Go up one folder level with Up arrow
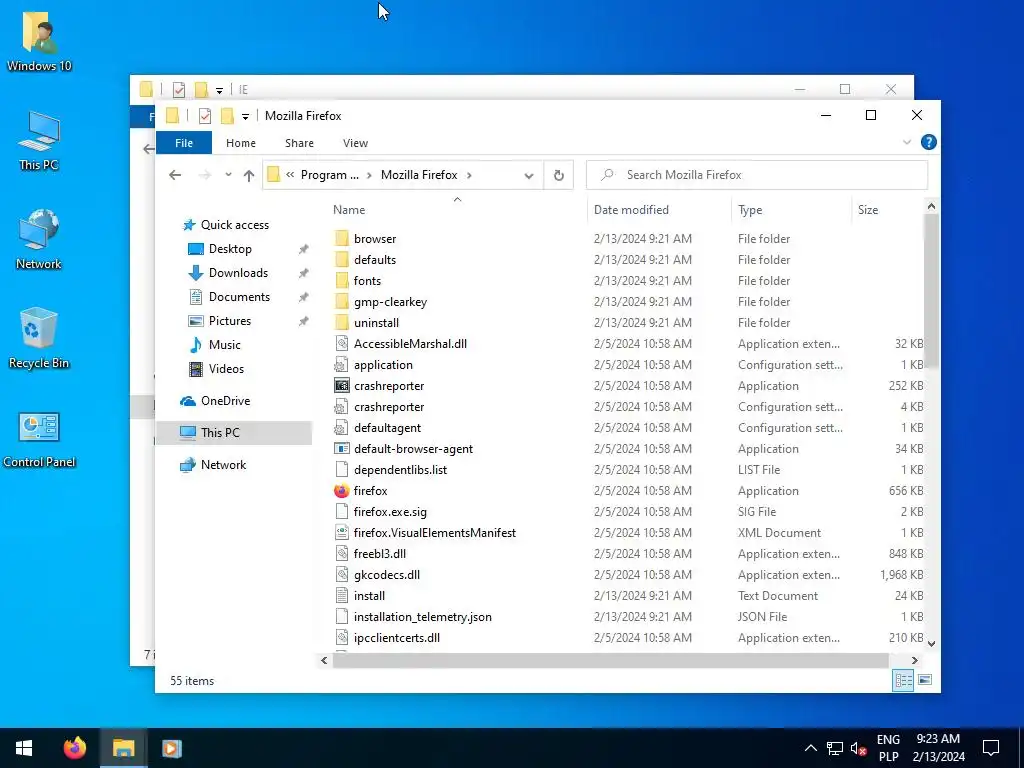1024x768 pixels. click(x=249, y=175)
